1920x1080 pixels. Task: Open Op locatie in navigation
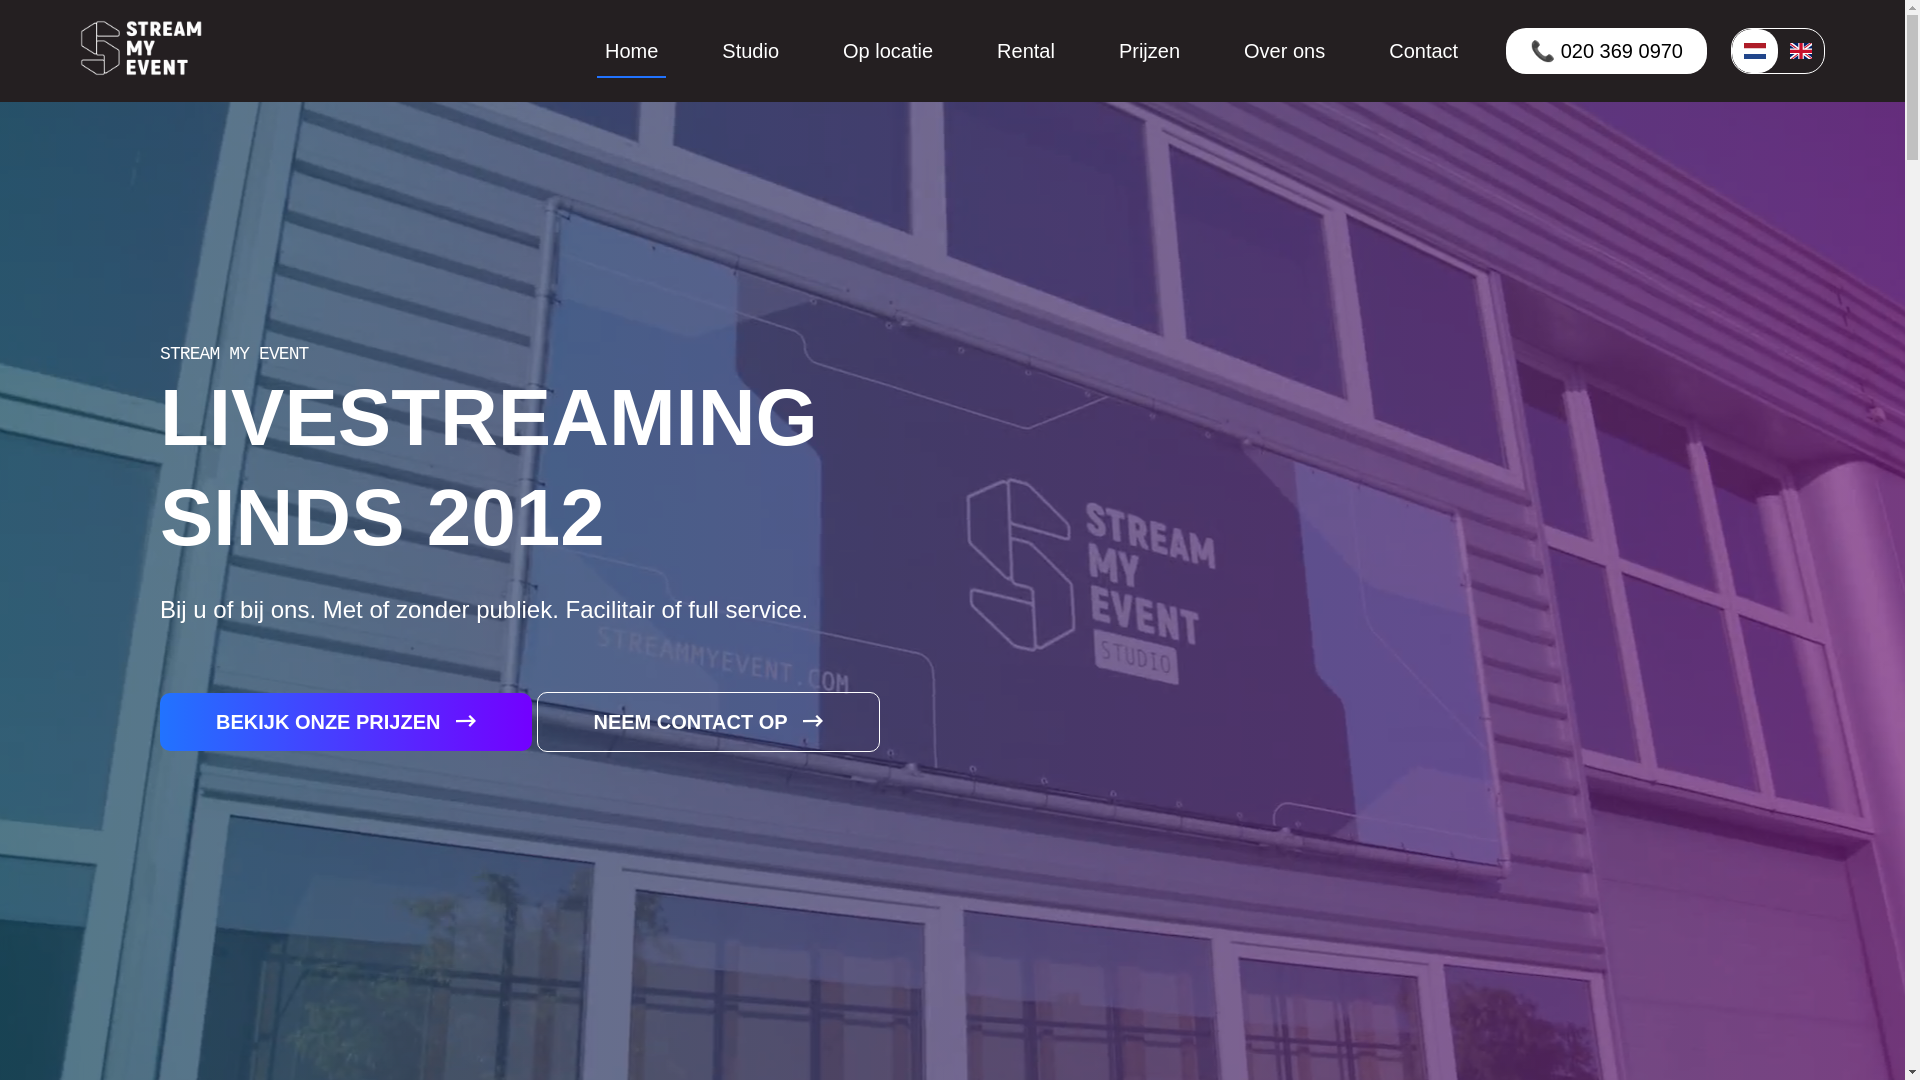(x=887, y=51)
